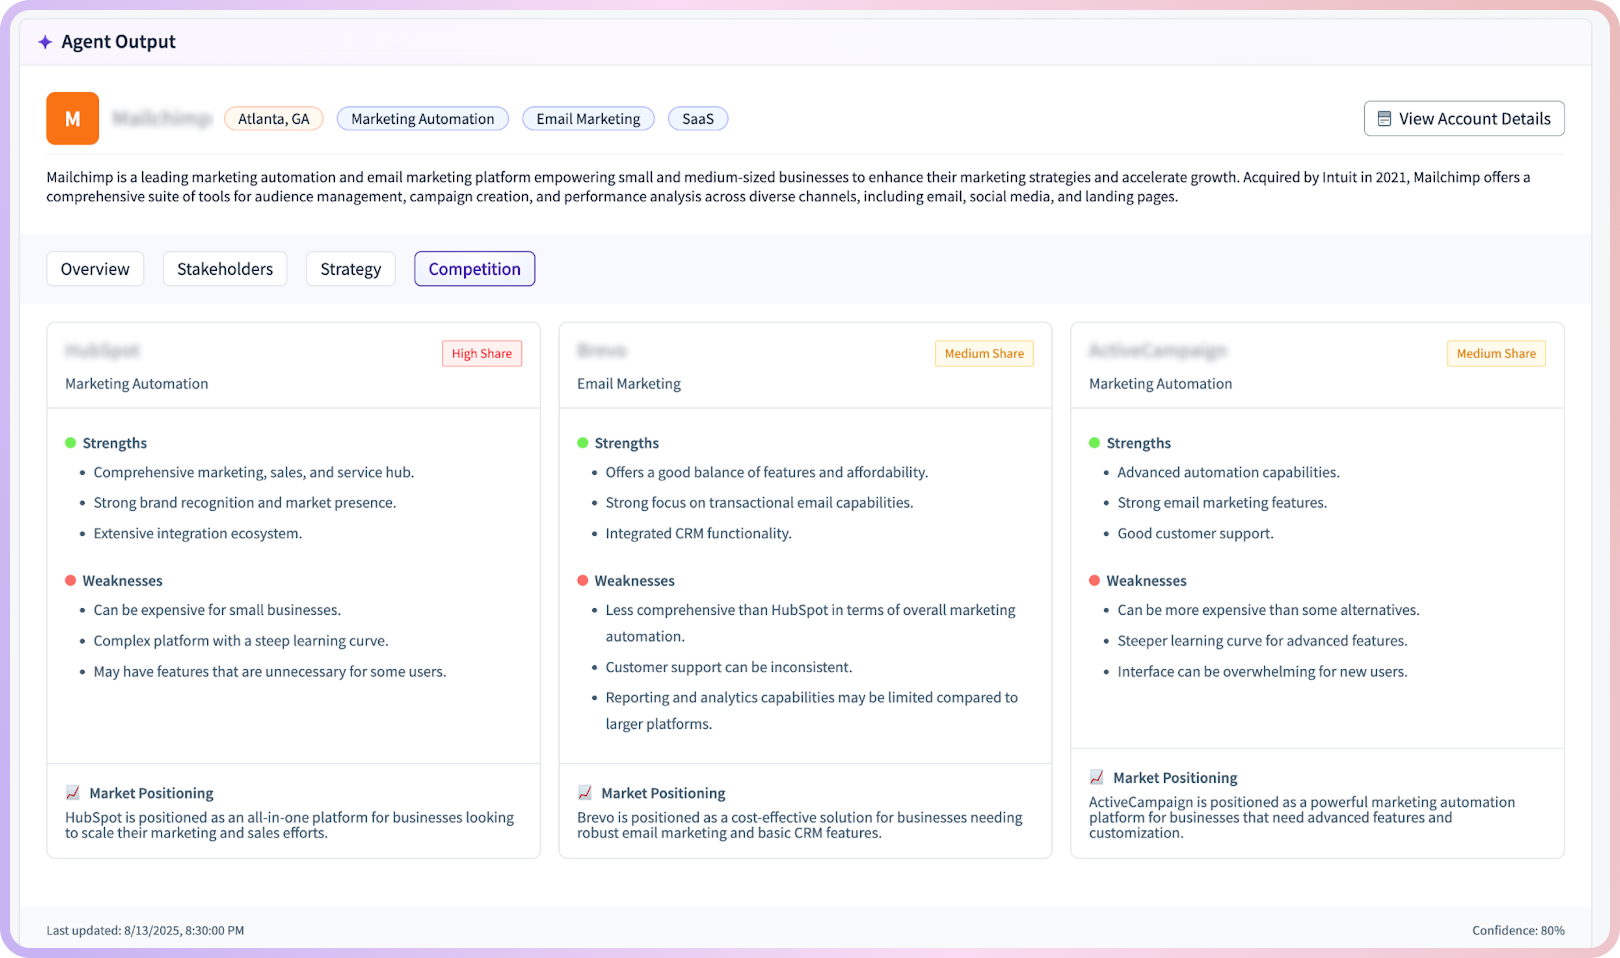1620x958 pixels.
Task: Click the Email Marketing tag chip
Action: point(588,119)
